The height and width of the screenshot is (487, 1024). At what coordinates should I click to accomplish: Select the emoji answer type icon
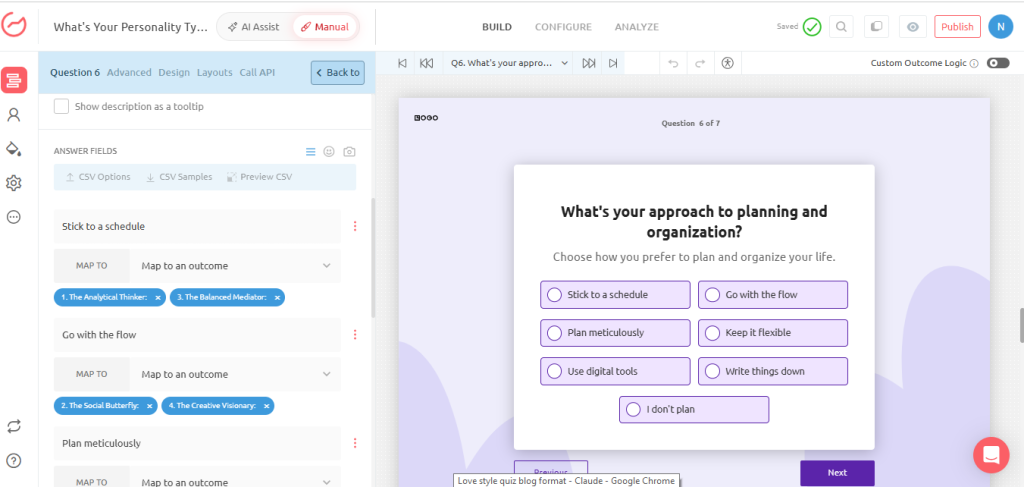(329, 151)
